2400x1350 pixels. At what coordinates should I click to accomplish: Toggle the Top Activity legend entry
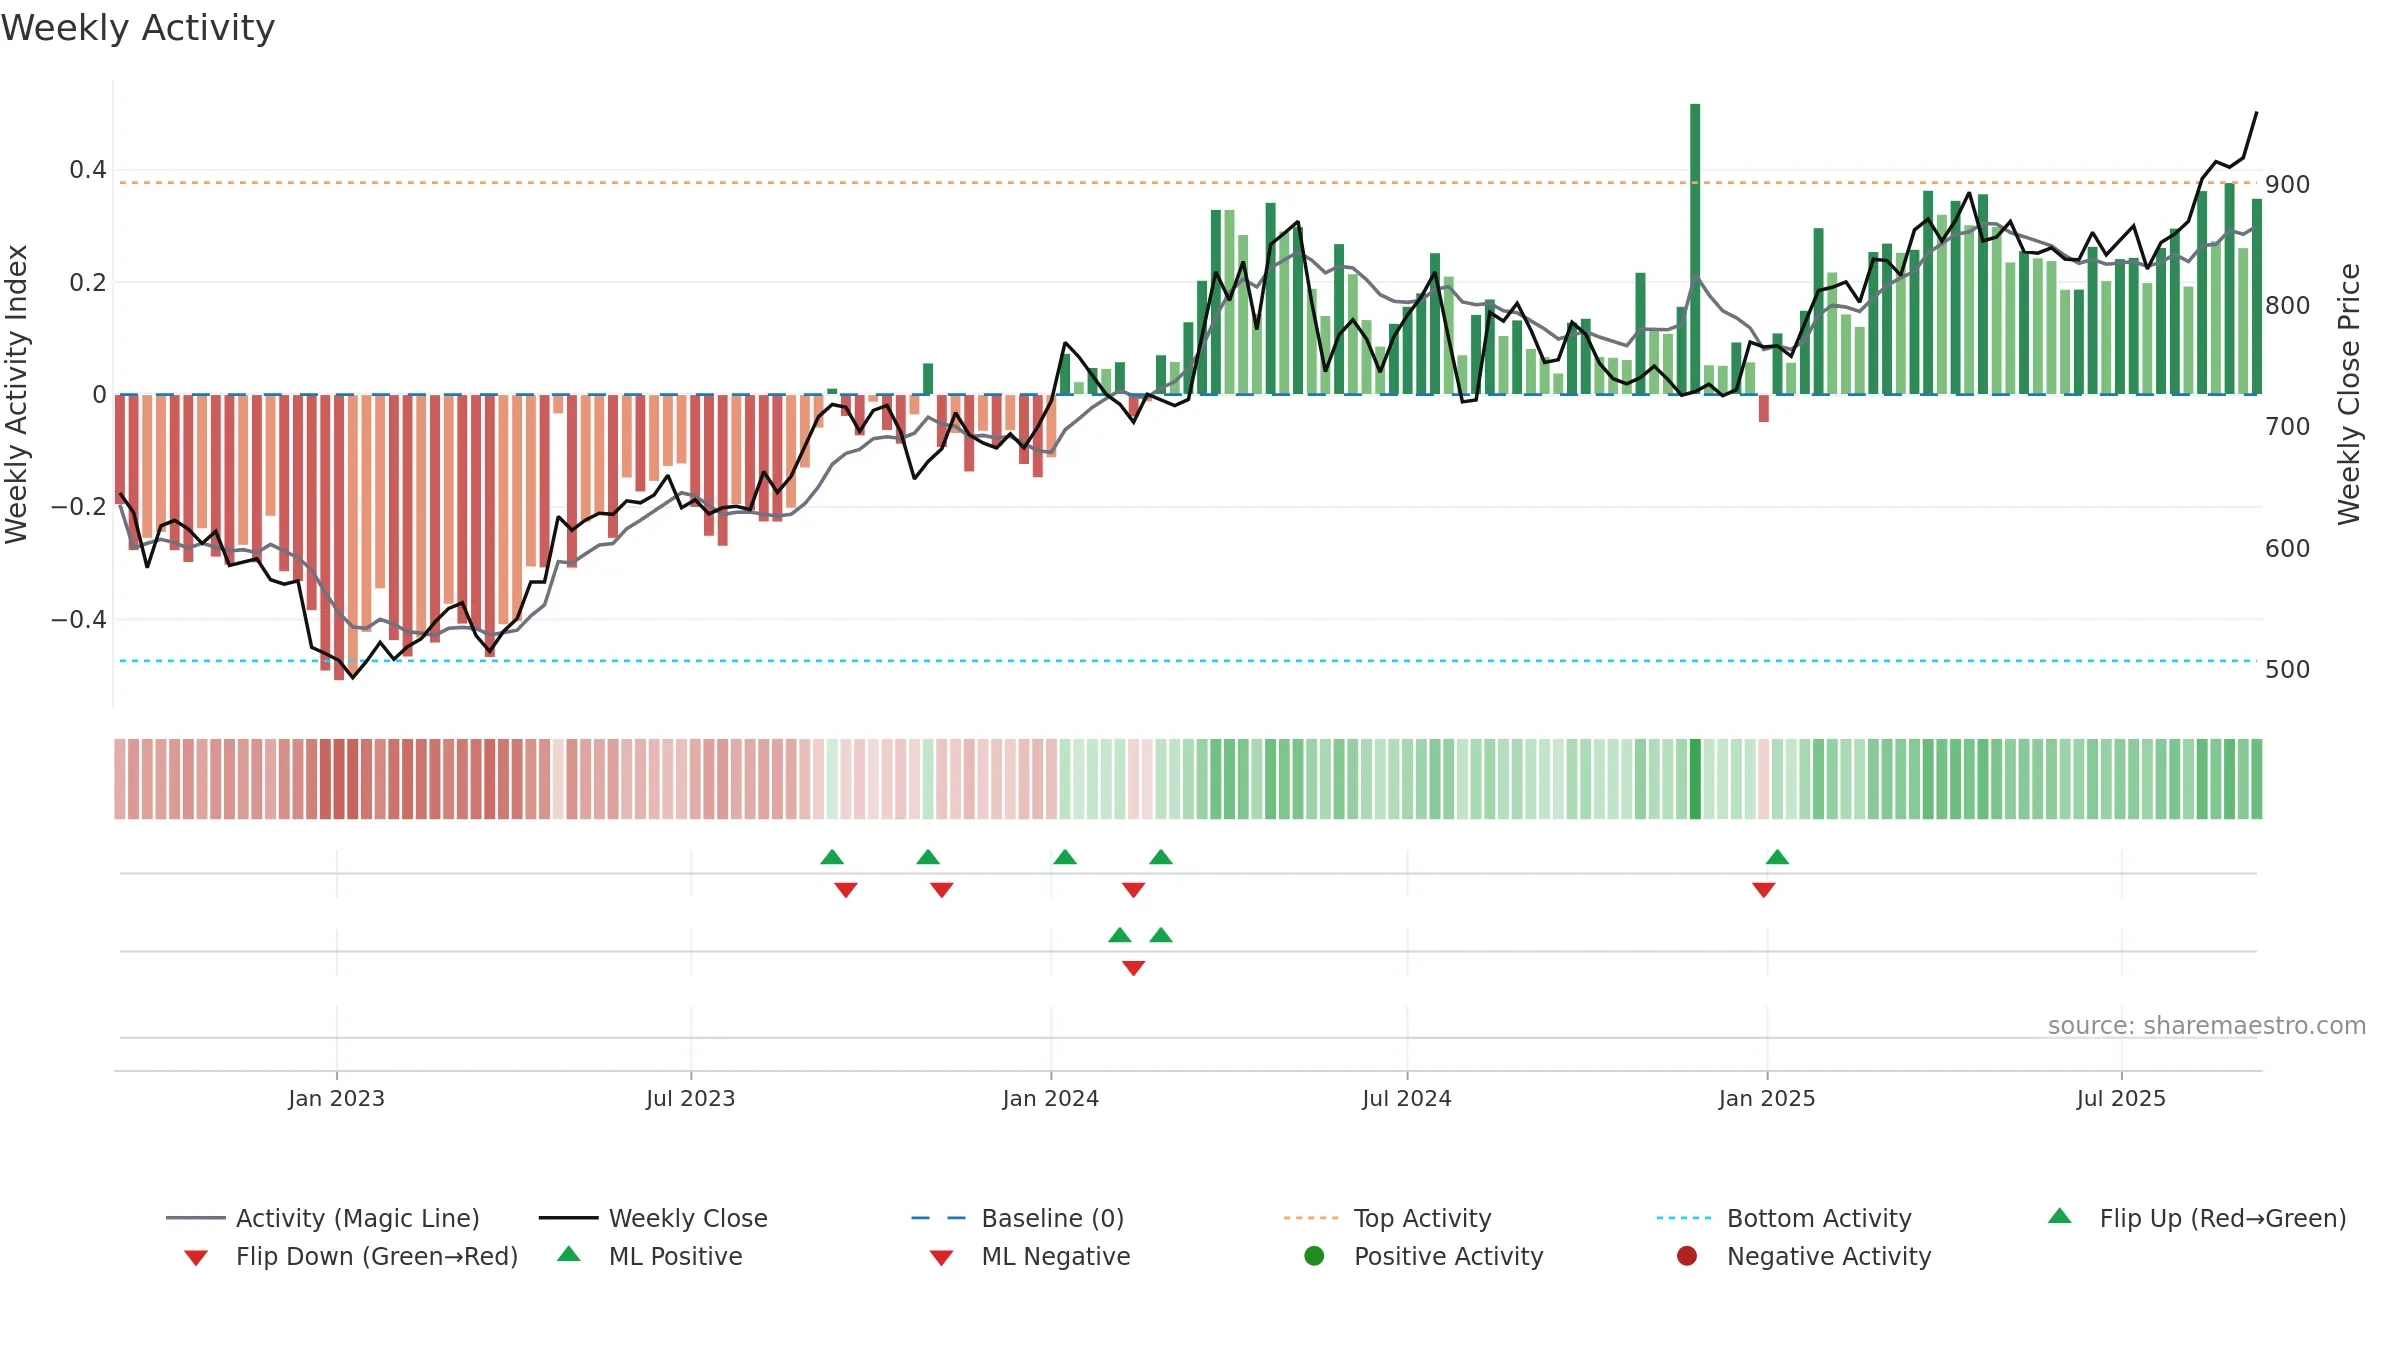pyautogui.click(x=1388, y=1218)
